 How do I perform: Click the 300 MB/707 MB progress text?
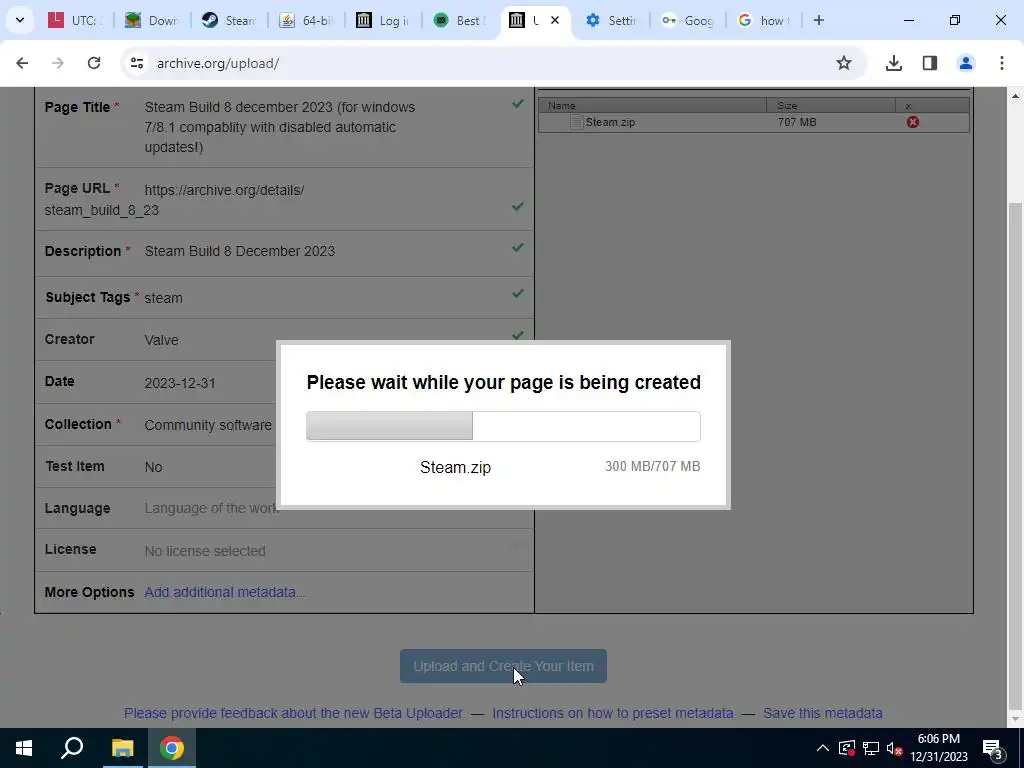tap(652, 466)
